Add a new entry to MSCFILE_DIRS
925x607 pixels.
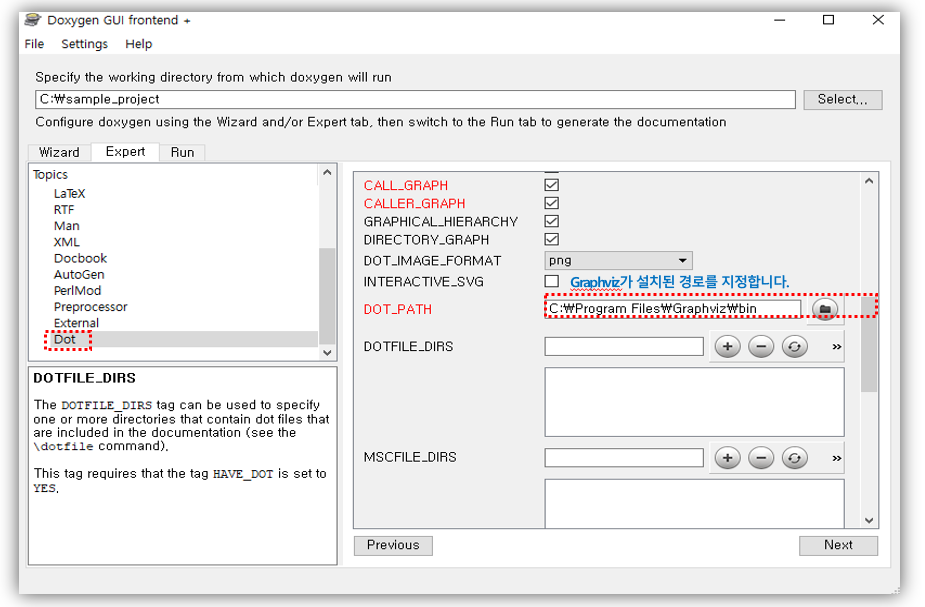click(727, 457)
